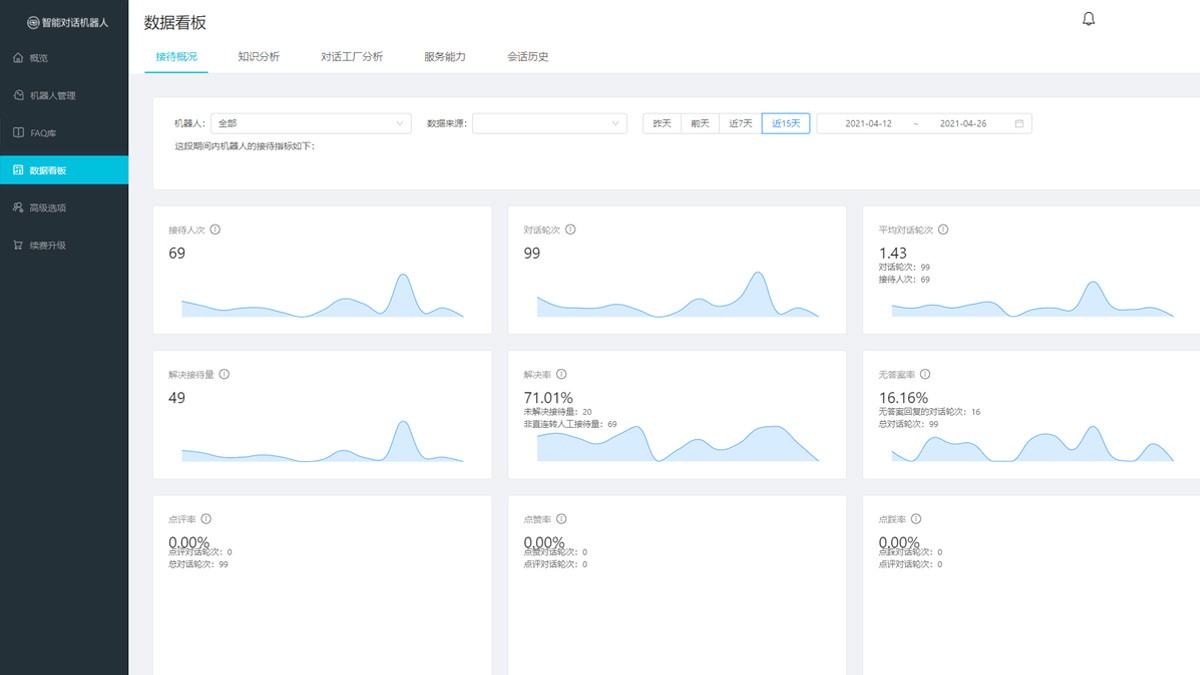The image size is (1200, 675).
Task: Click the home icon beside 概览
Action: click(18, 58)
